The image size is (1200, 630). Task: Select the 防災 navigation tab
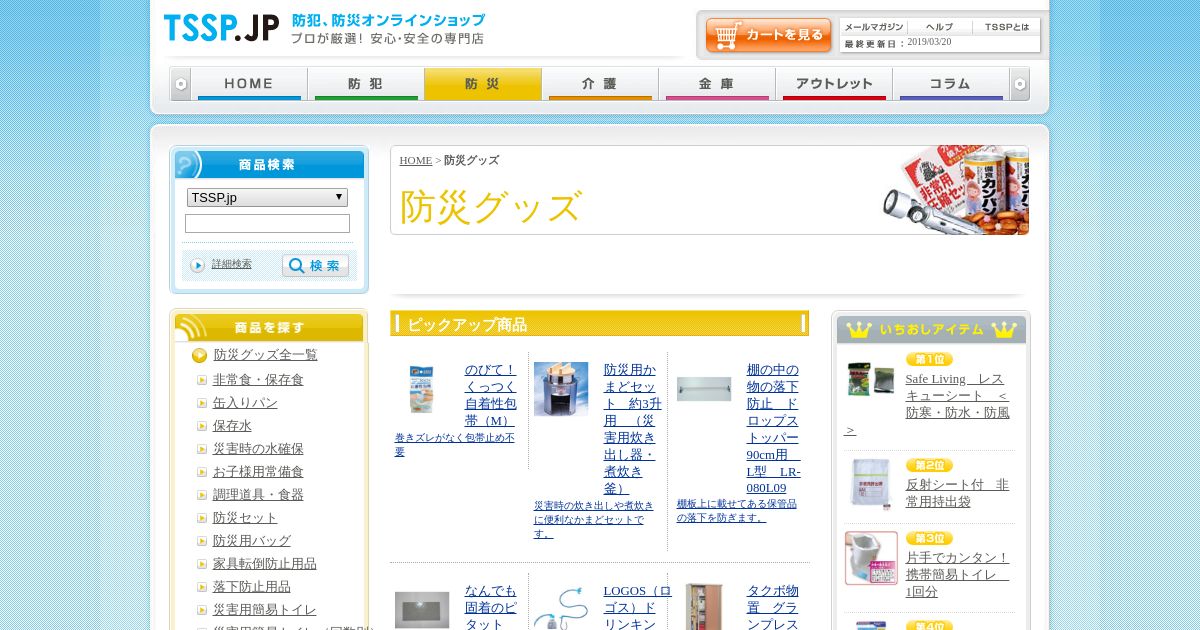(x=483, y=84)
